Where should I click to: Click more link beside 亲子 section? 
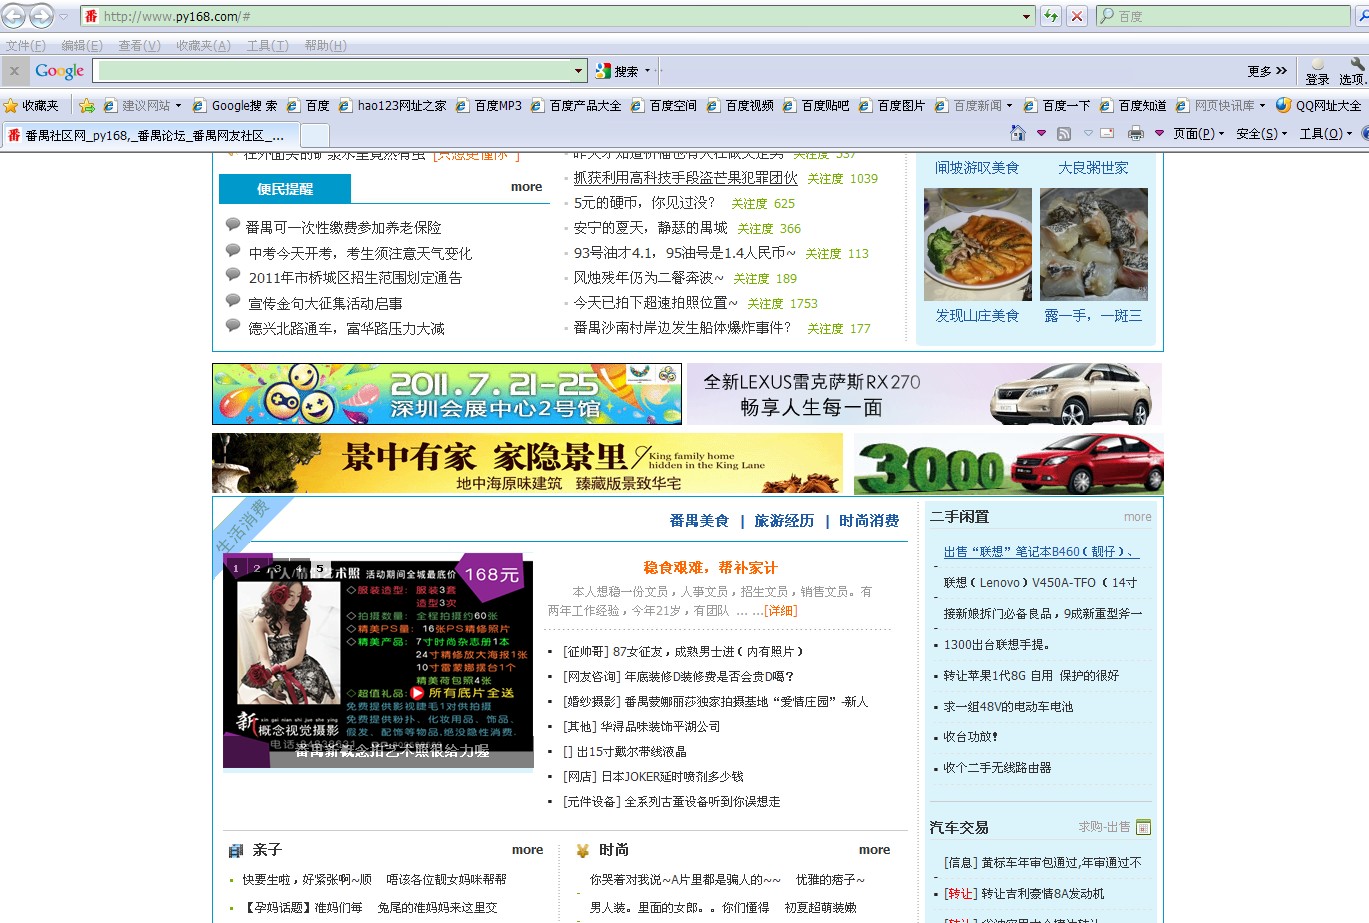point(527,850)
